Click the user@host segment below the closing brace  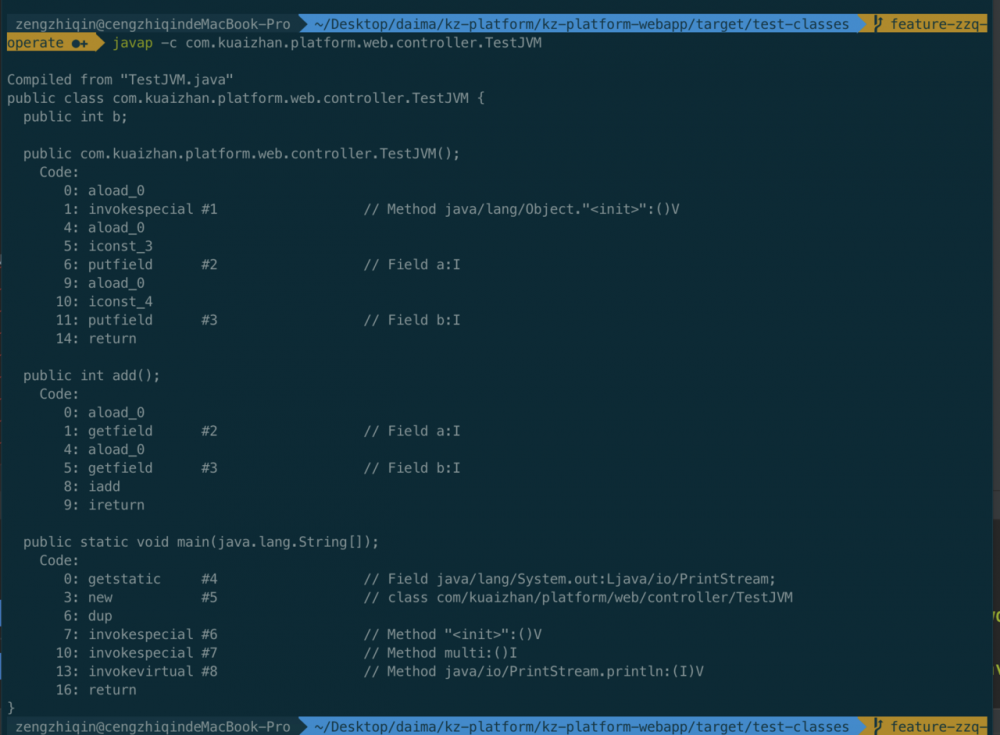coord(152,727)
